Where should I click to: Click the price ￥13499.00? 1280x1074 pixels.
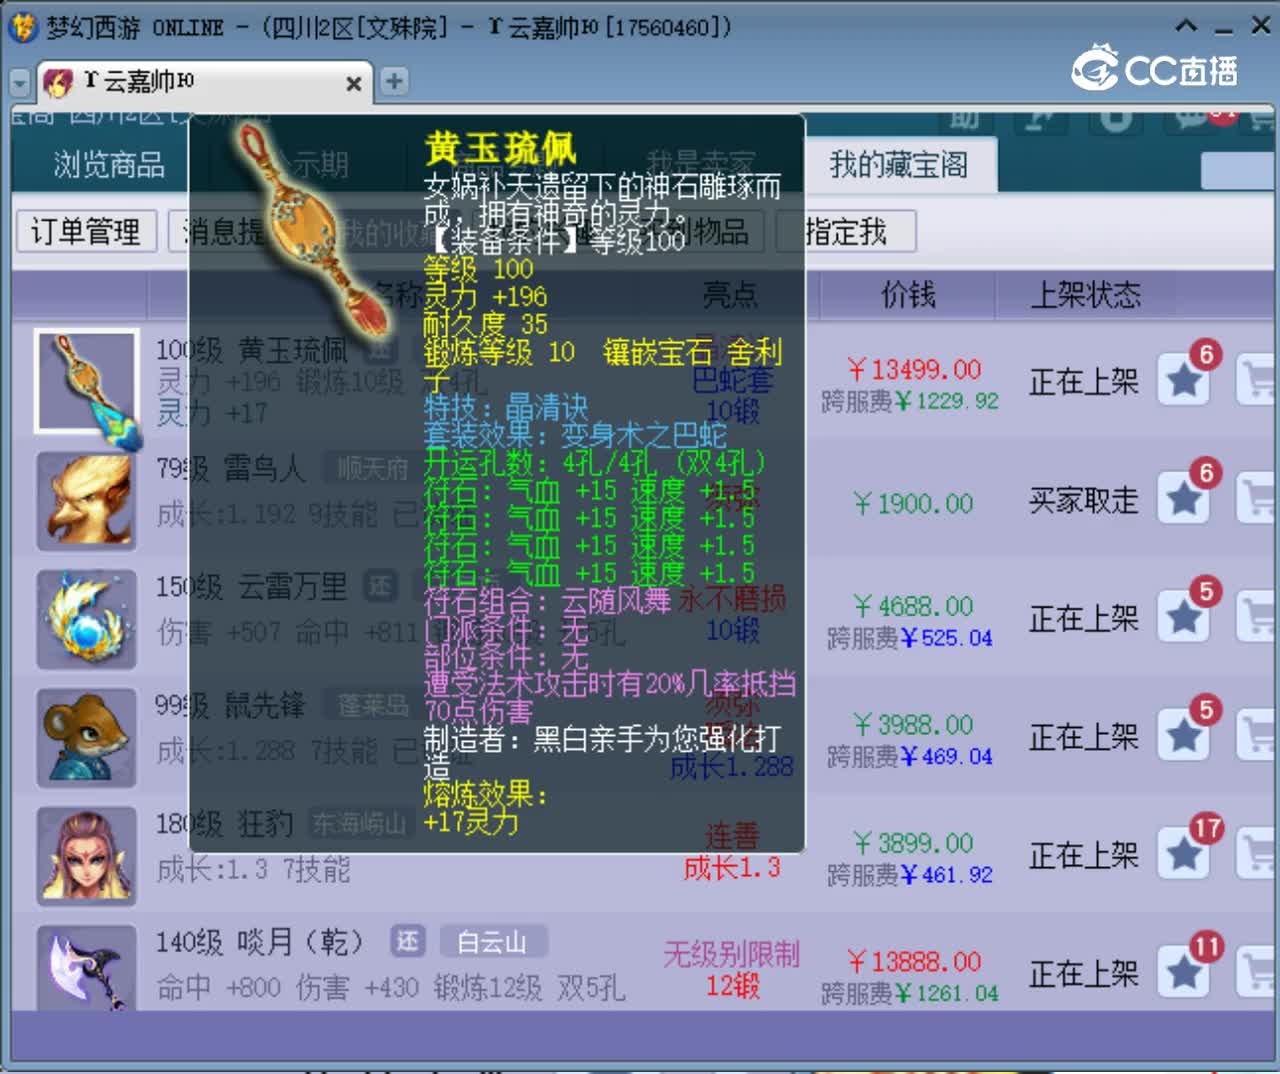(x=914, y=369)
